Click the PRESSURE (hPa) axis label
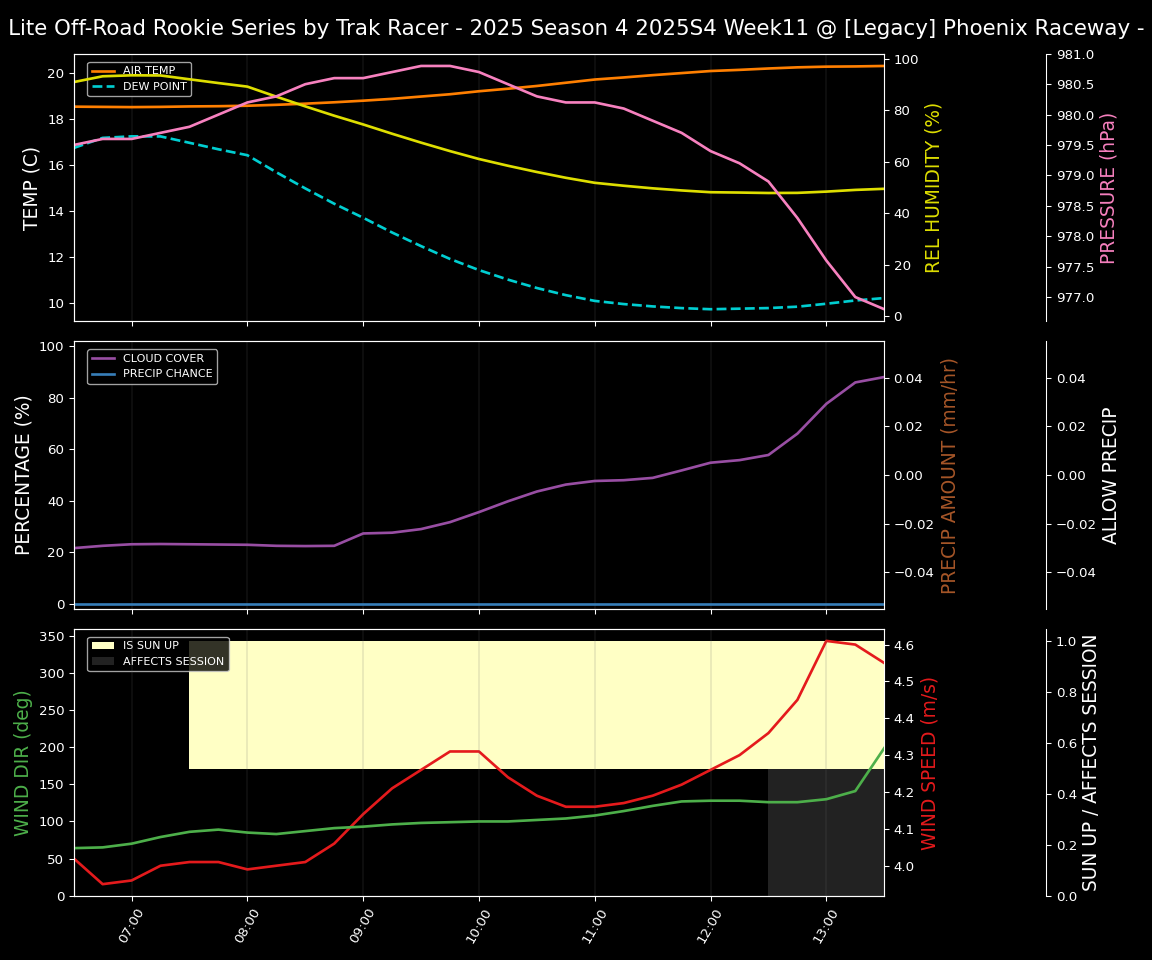 click(1108, 188)
